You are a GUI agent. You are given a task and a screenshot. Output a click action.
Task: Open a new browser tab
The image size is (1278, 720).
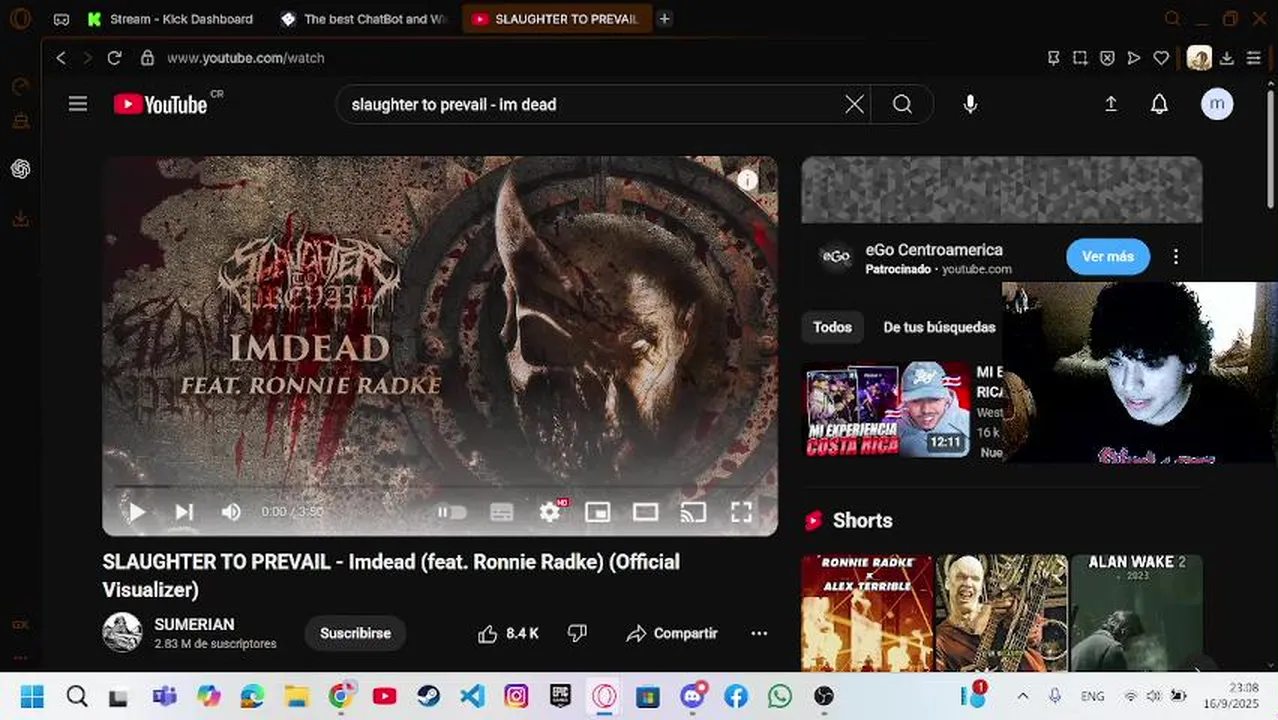(x=664, y=19)
